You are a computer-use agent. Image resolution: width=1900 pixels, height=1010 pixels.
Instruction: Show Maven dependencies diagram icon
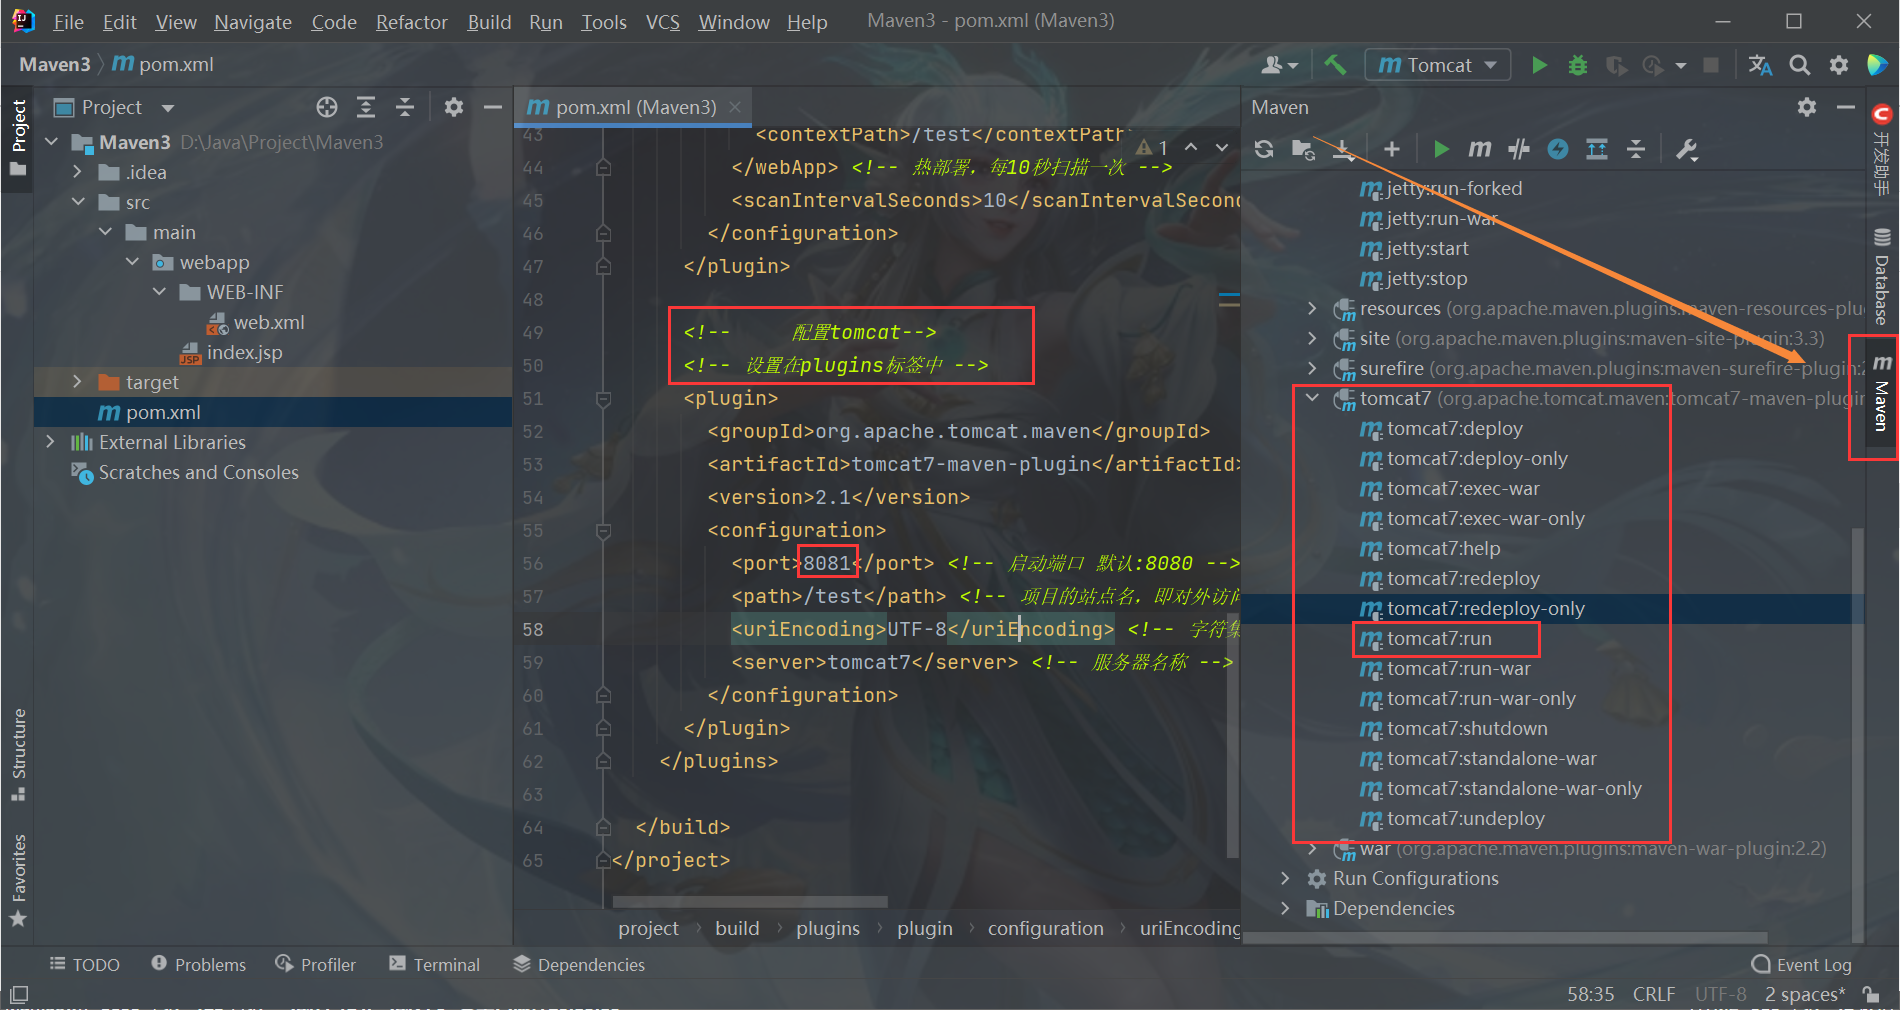1597,149
